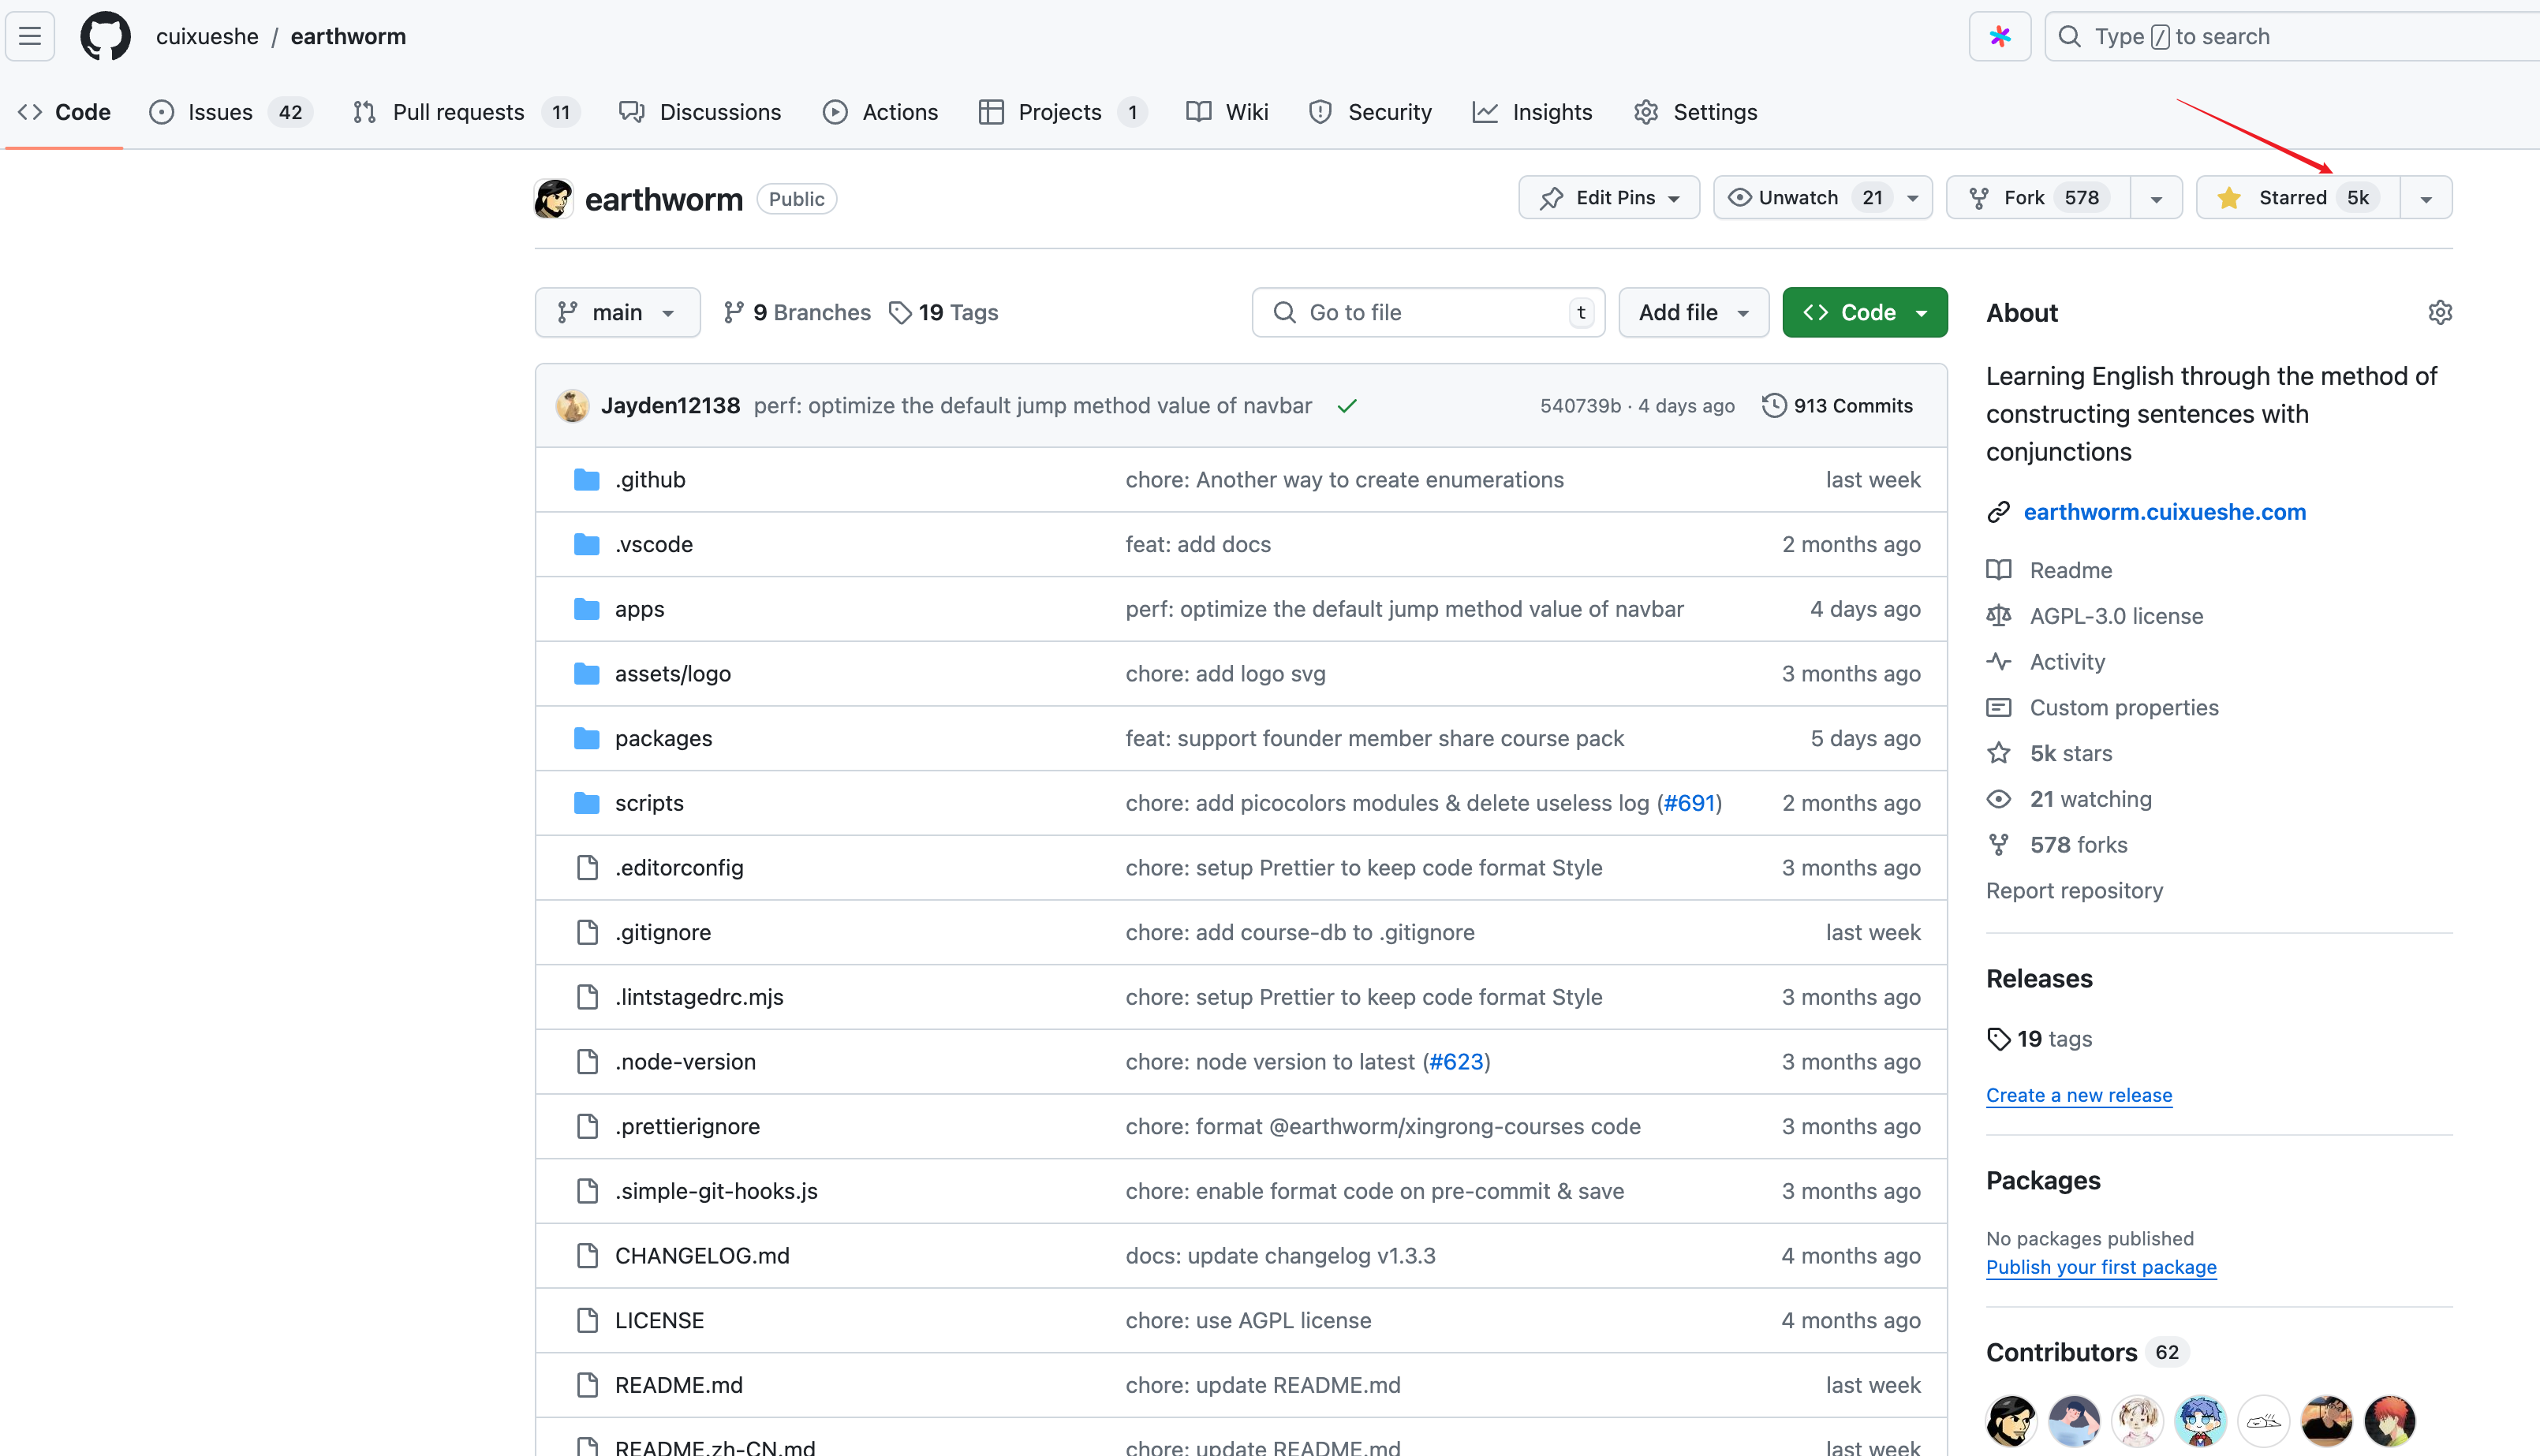
Task: Open the README.md file
Action: click(679, 1385)
